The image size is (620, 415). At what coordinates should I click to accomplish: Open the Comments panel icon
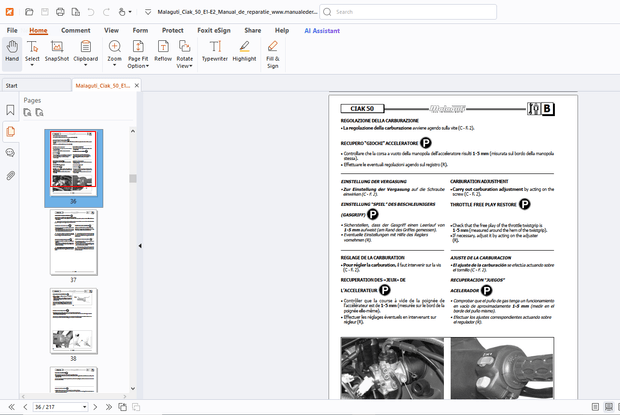tap(10, 153)
